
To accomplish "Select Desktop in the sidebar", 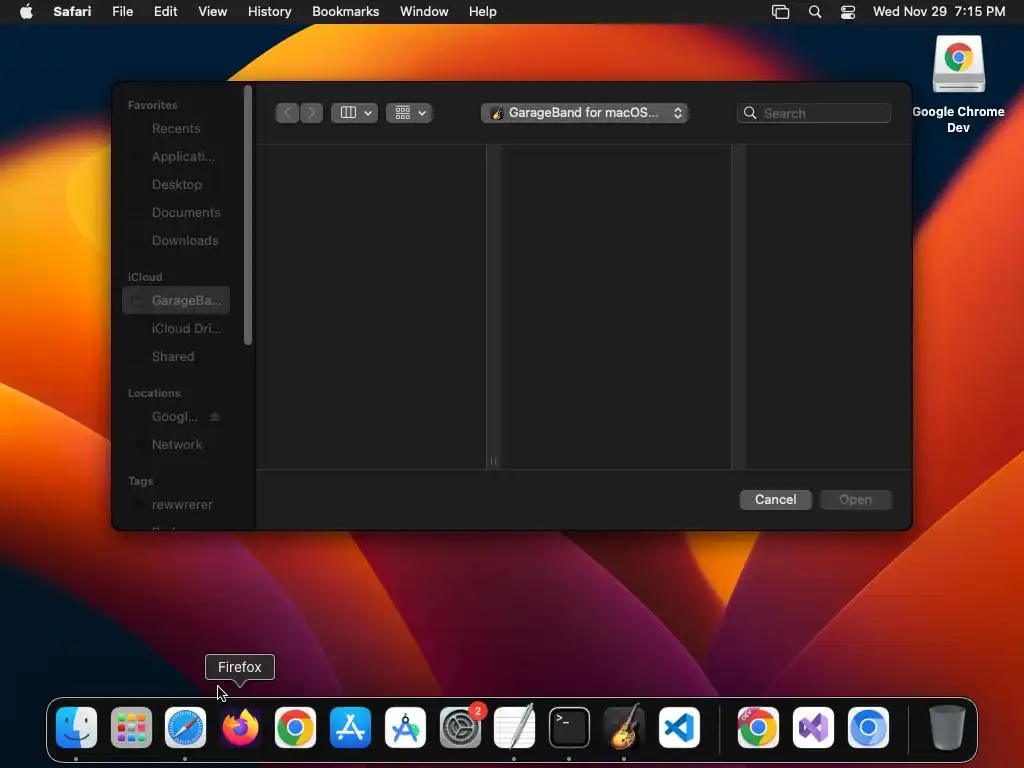I will (x=176, y=185).
